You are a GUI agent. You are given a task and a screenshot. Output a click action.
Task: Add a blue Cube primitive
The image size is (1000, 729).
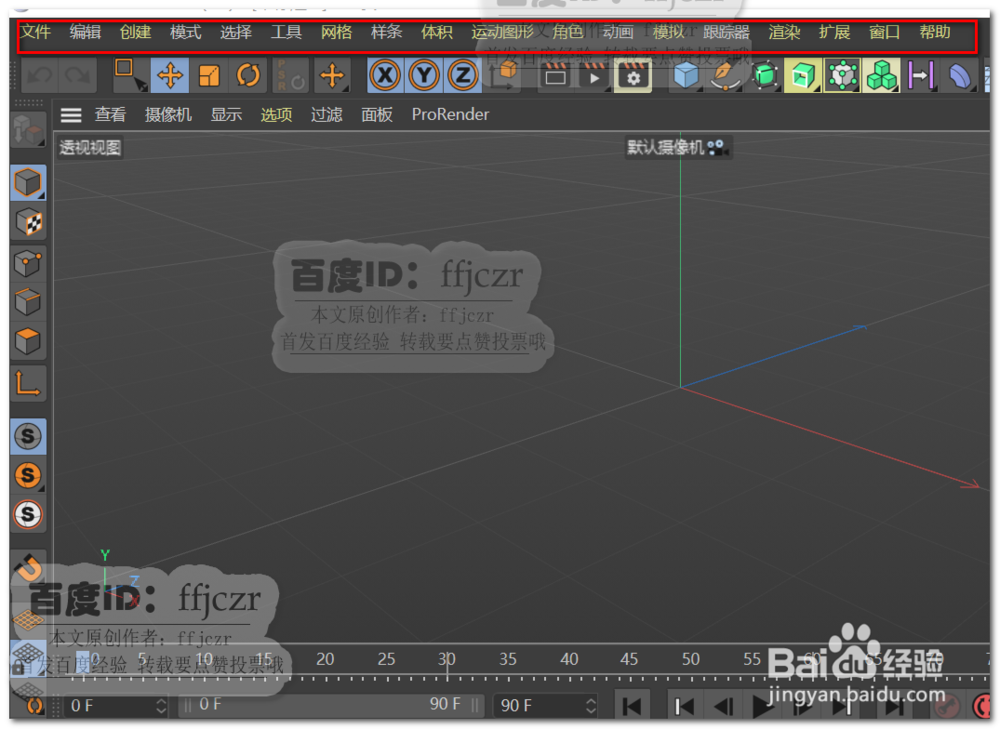pos(686,76)
